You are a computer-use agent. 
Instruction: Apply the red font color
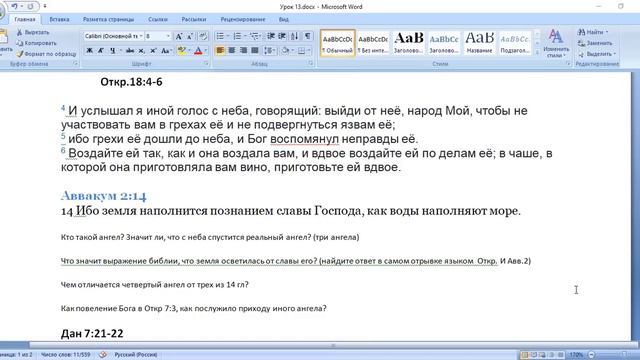coord(198,51)
